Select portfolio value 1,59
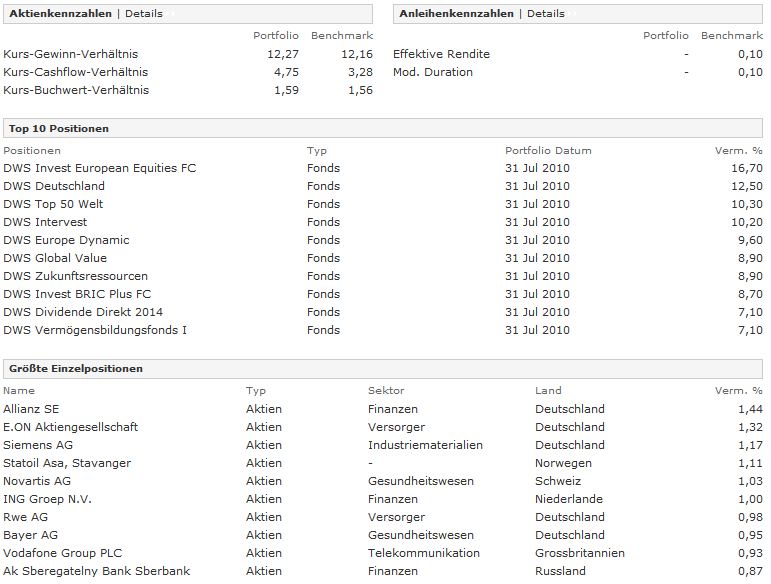771x584 pixels. pyautogui.click(x=286, y=90)
